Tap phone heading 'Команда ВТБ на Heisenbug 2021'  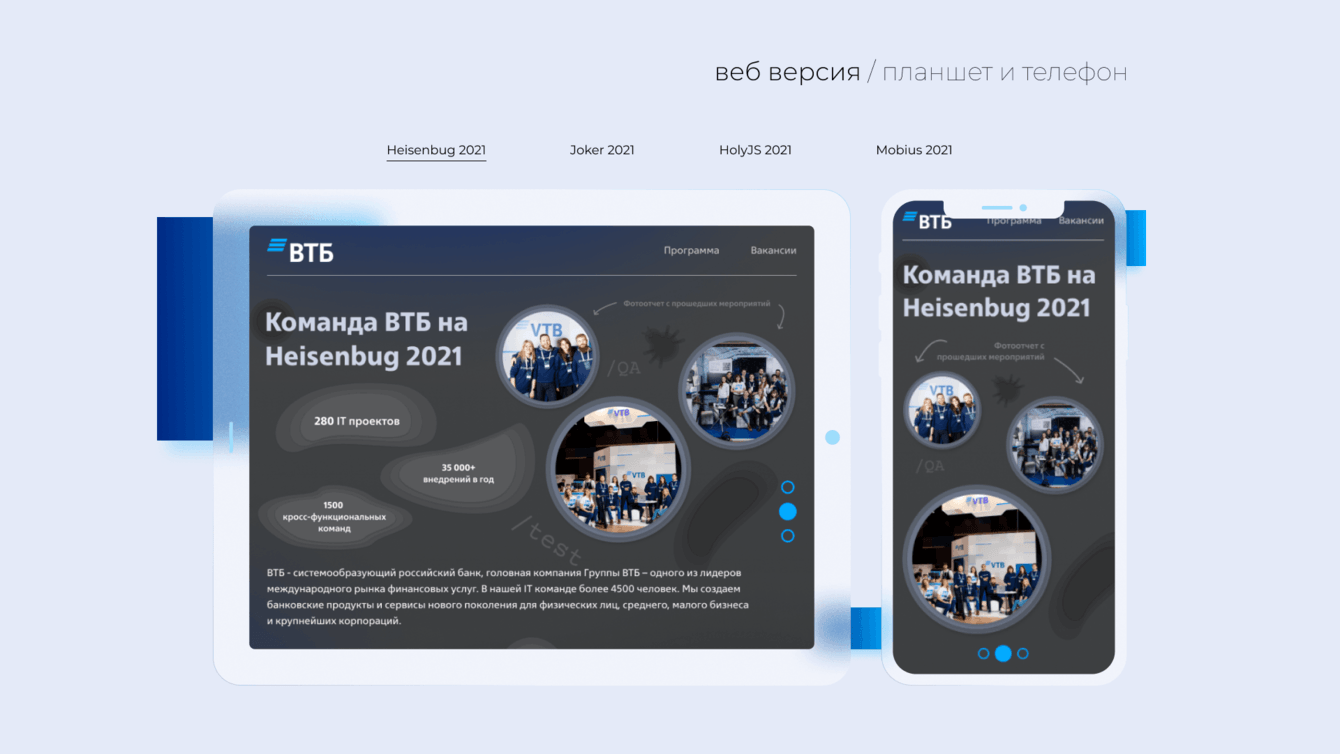pyautogui.click(x=999, y=290)
